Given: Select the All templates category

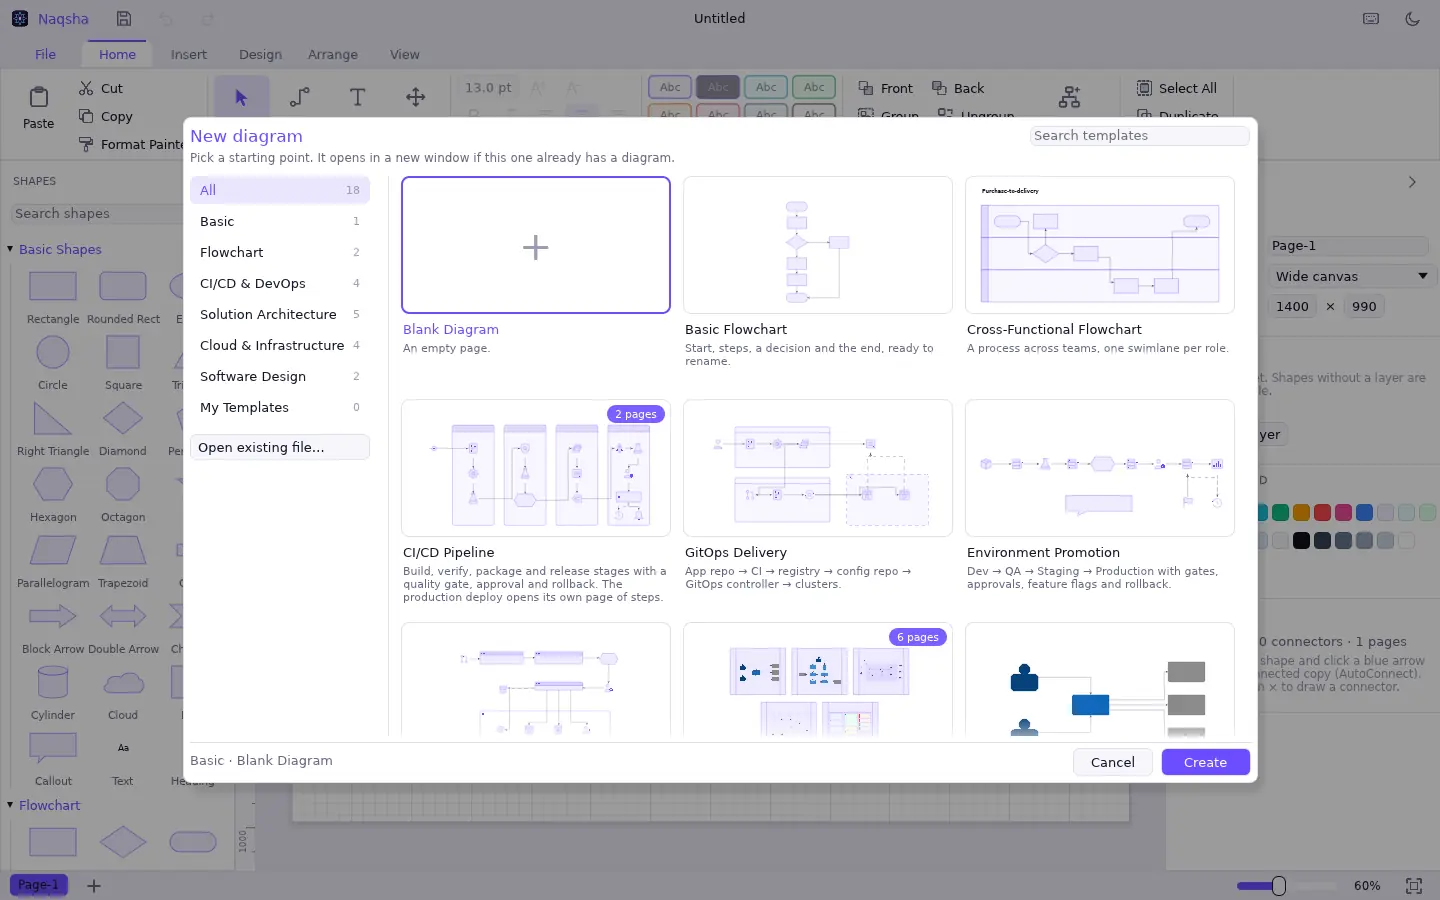Looking at the screenshot, I should tap(280, 190).
